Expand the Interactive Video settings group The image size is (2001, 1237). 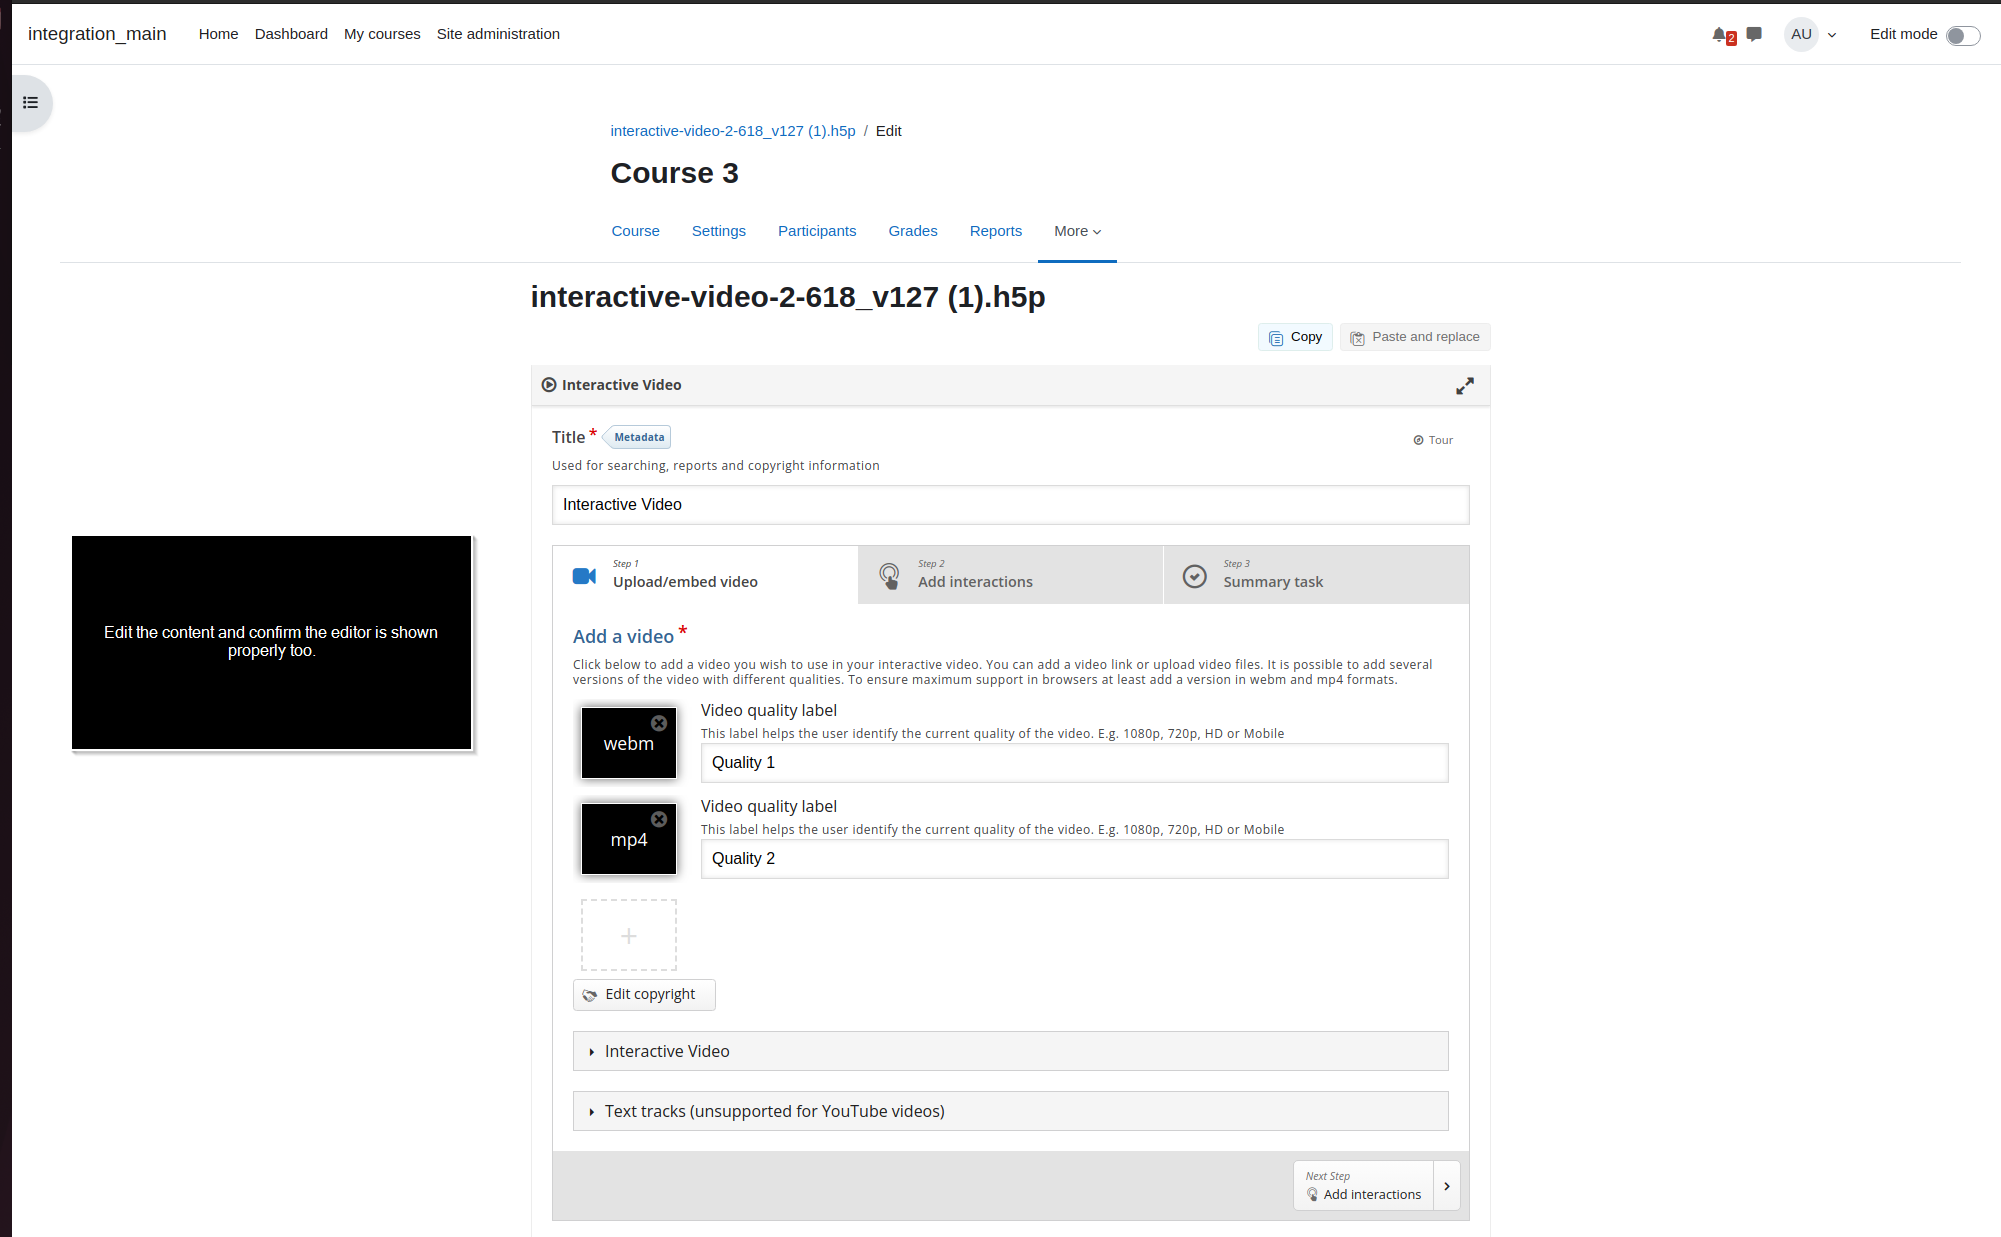(x=1010, y=1051)
